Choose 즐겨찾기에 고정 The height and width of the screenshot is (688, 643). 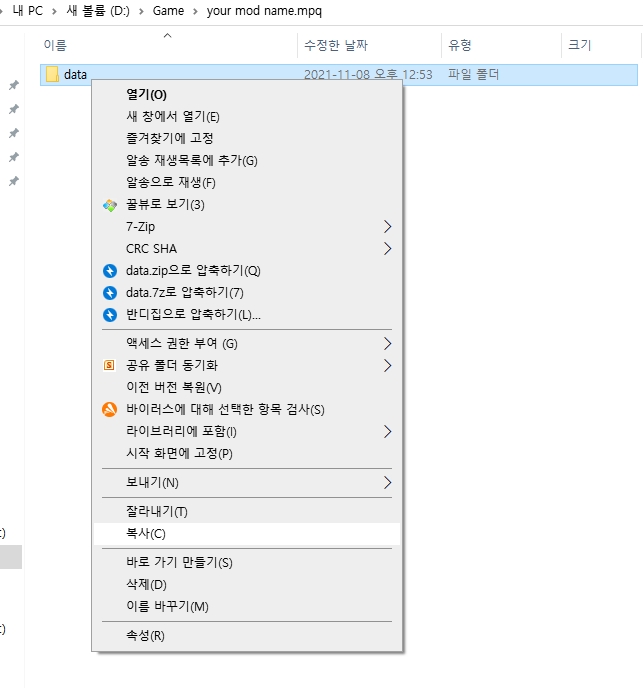coord(247,139)
